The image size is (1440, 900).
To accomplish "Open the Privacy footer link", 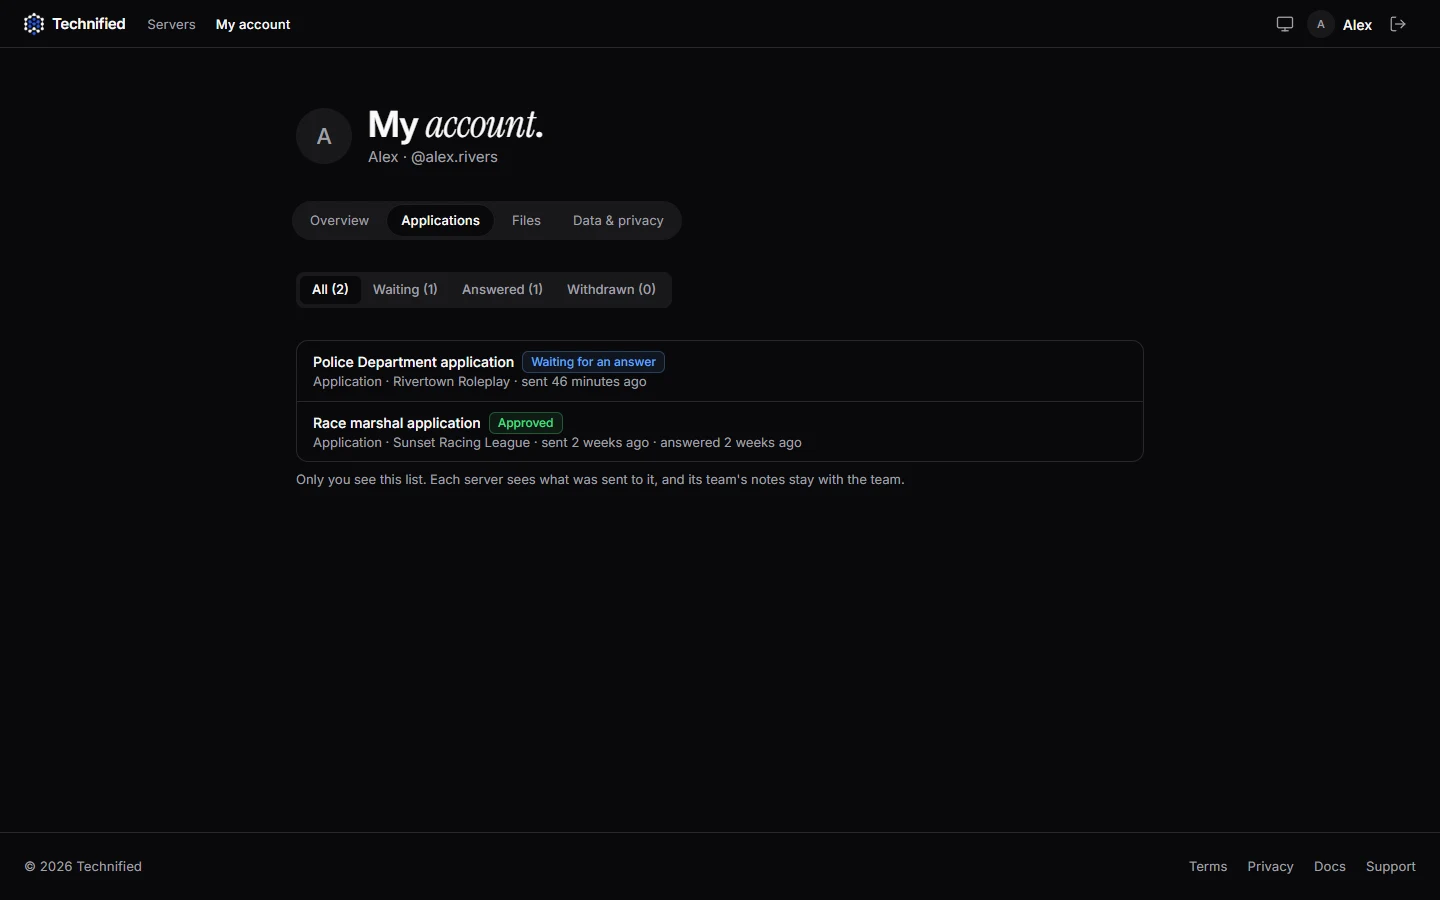I will coord(1270,866).
